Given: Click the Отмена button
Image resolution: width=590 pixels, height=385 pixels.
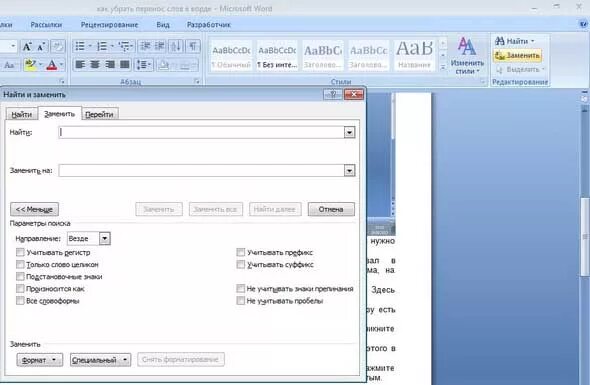Looking at the screenshot, I should (331, 209).
